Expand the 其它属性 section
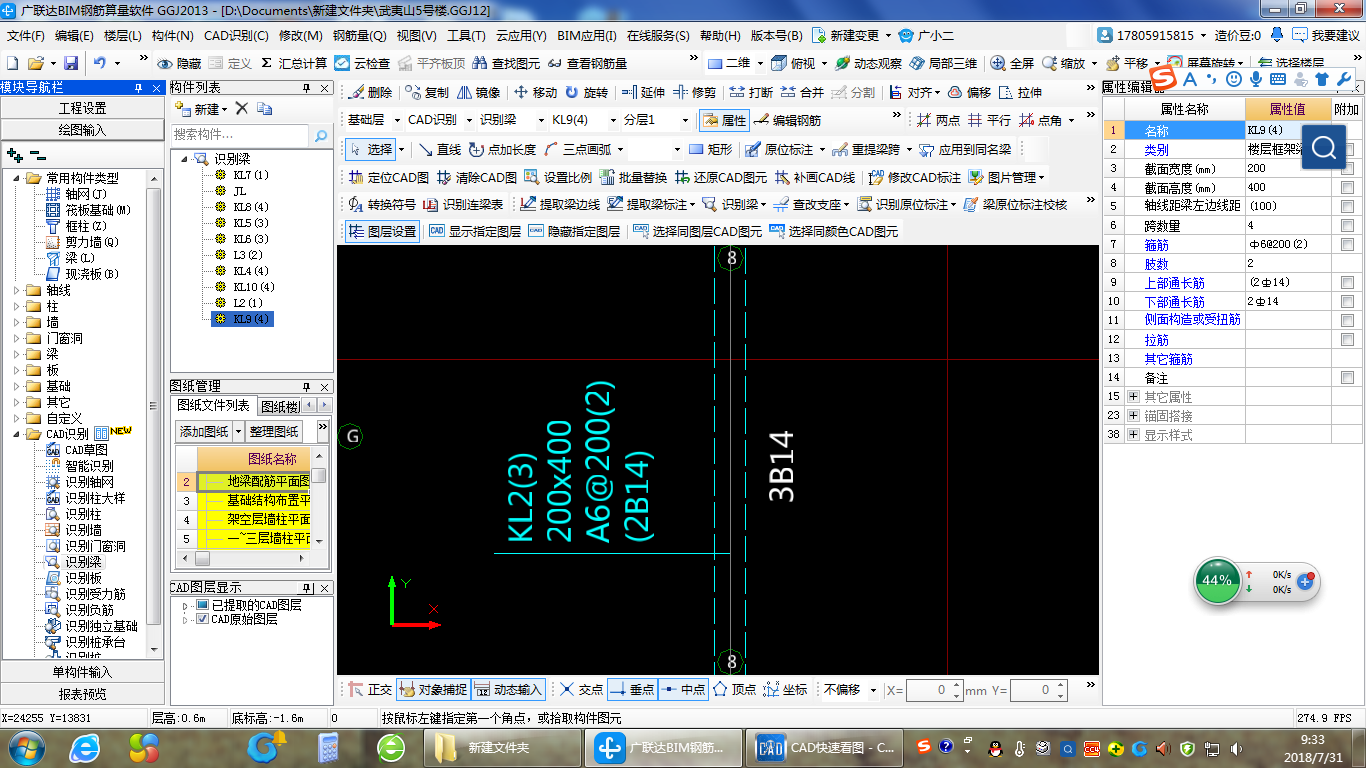This screenshot has width=1366, height=768. pyautogui.click(x=1133, y=397)
